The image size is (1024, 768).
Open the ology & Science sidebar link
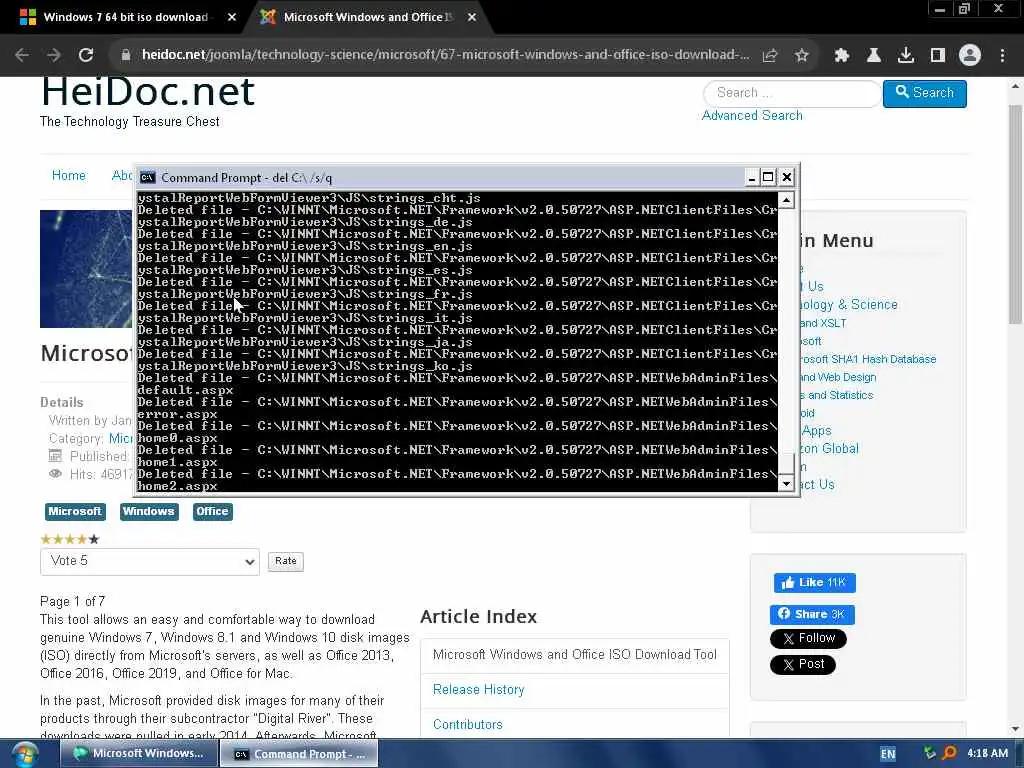click(x=849, y=305)
